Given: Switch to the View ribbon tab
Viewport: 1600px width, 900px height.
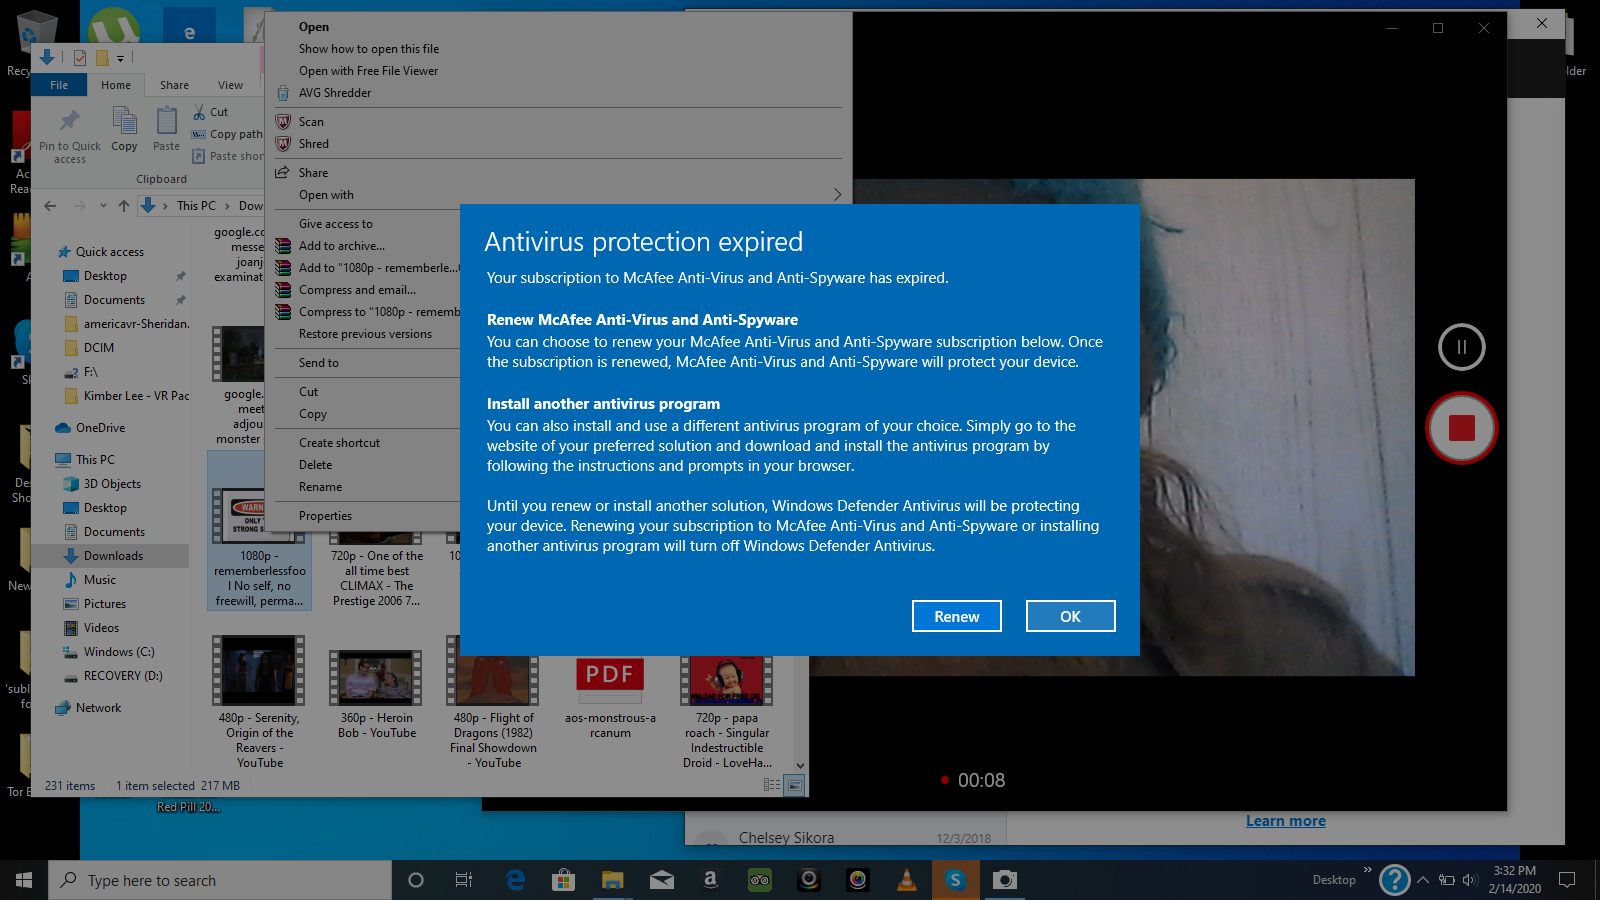Looking at the screenshot, I should click(x=230, y=85).
